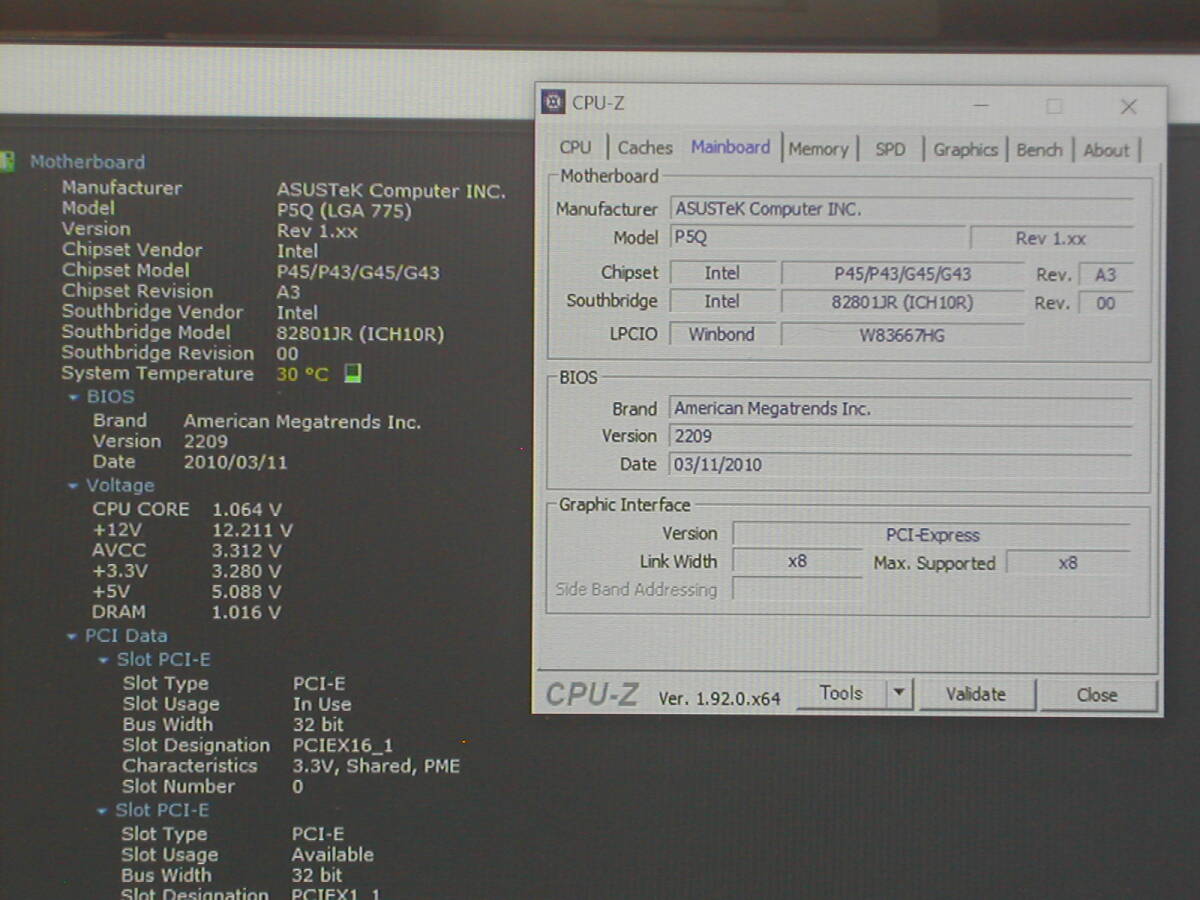Open the Memory tab
The image size is (1200, 900).
[x=818, y=149]
